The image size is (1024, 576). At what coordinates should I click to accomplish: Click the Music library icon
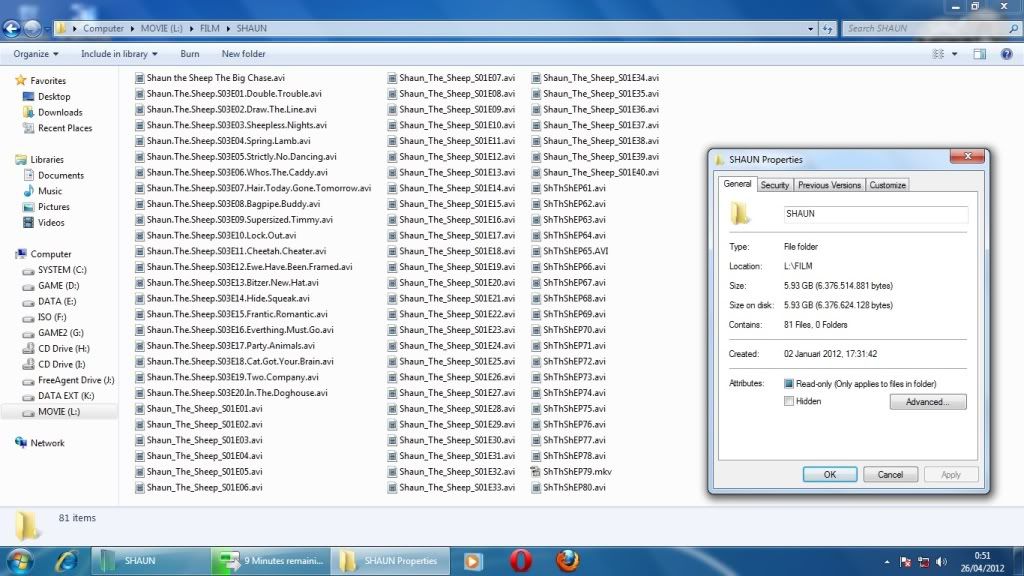[29, 191]
